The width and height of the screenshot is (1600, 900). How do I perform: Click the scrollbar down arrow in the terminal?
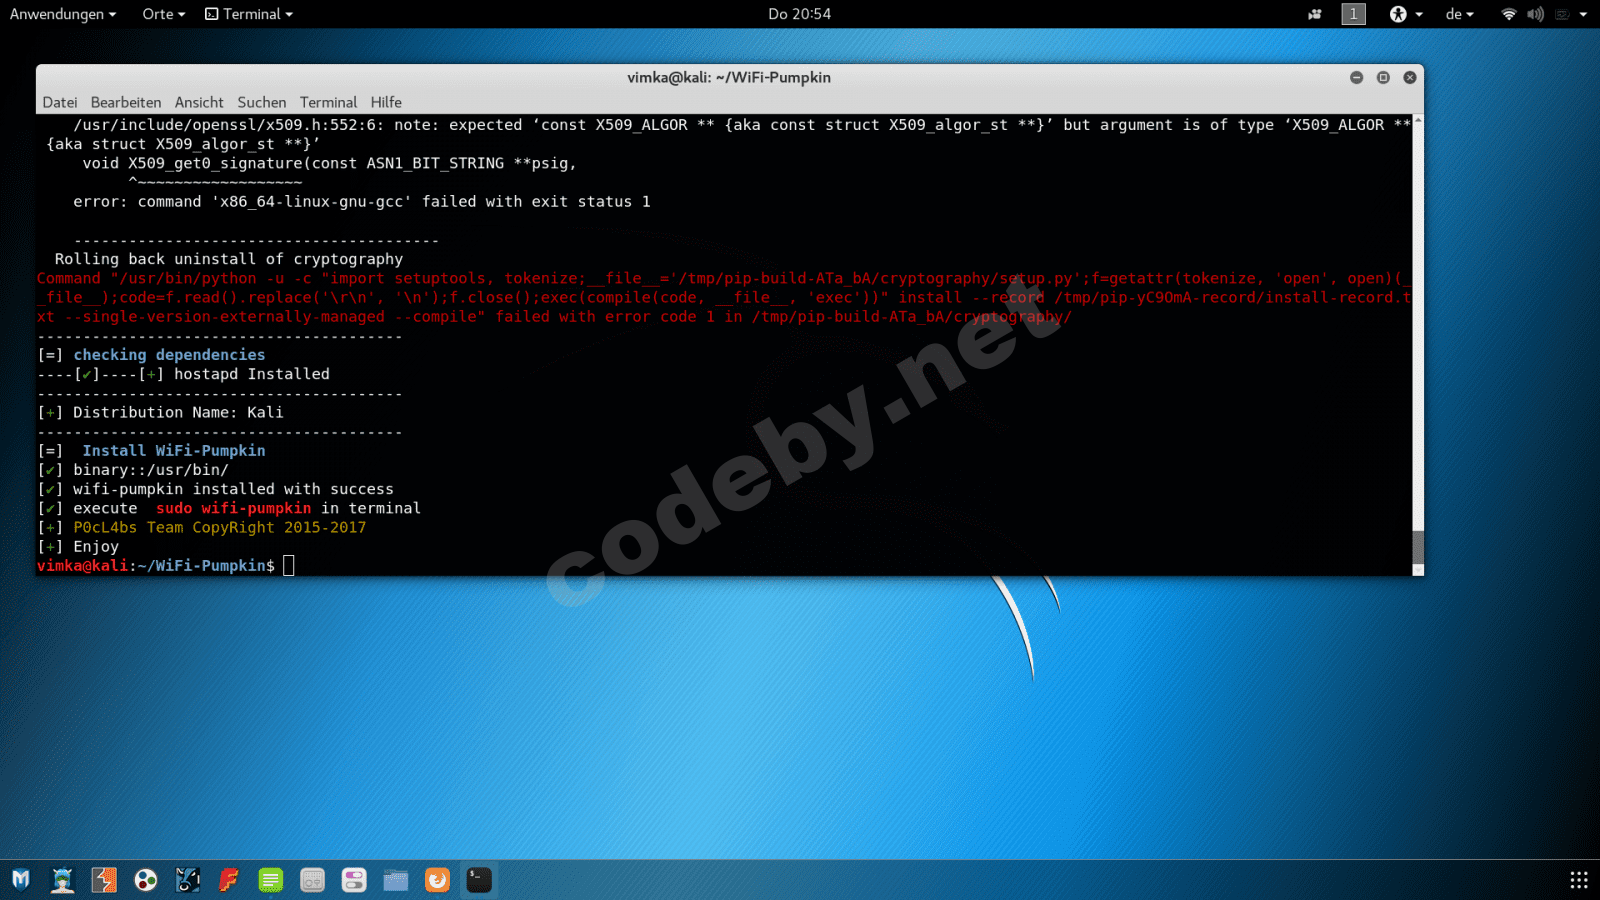(x=1417, y=570)
